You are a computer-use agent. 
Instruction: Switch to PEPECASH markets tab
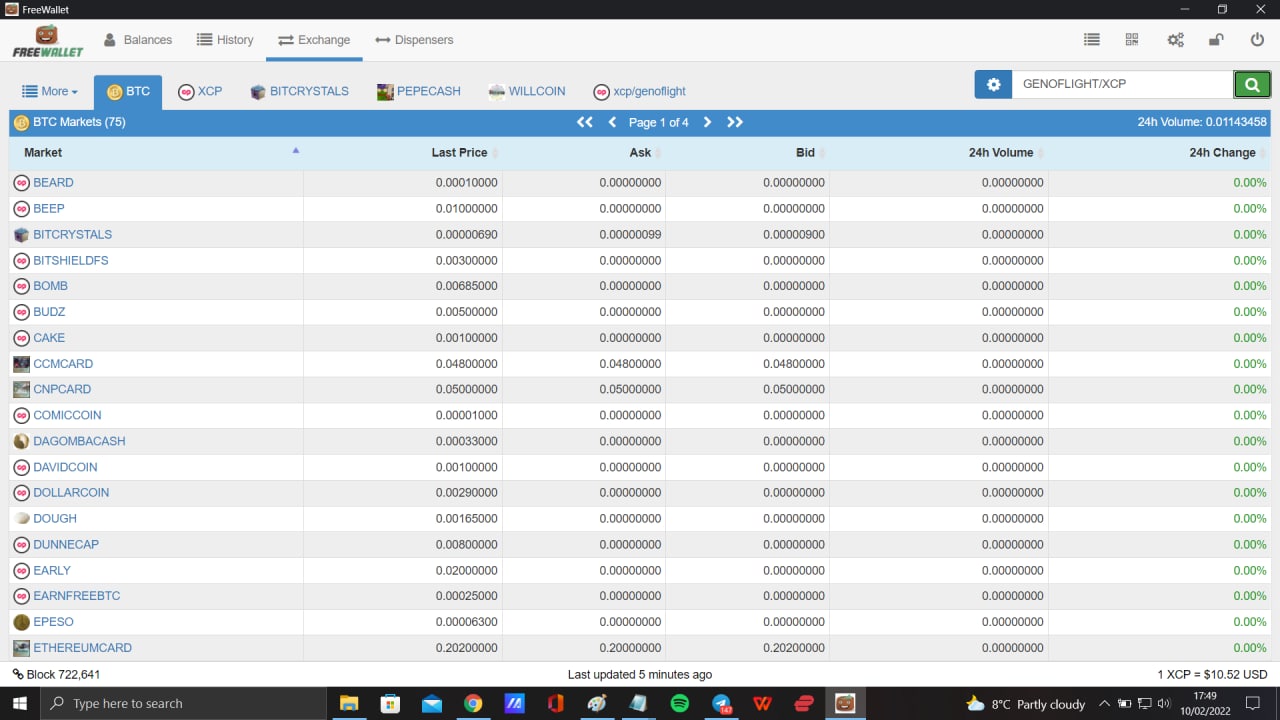(419, 92)
